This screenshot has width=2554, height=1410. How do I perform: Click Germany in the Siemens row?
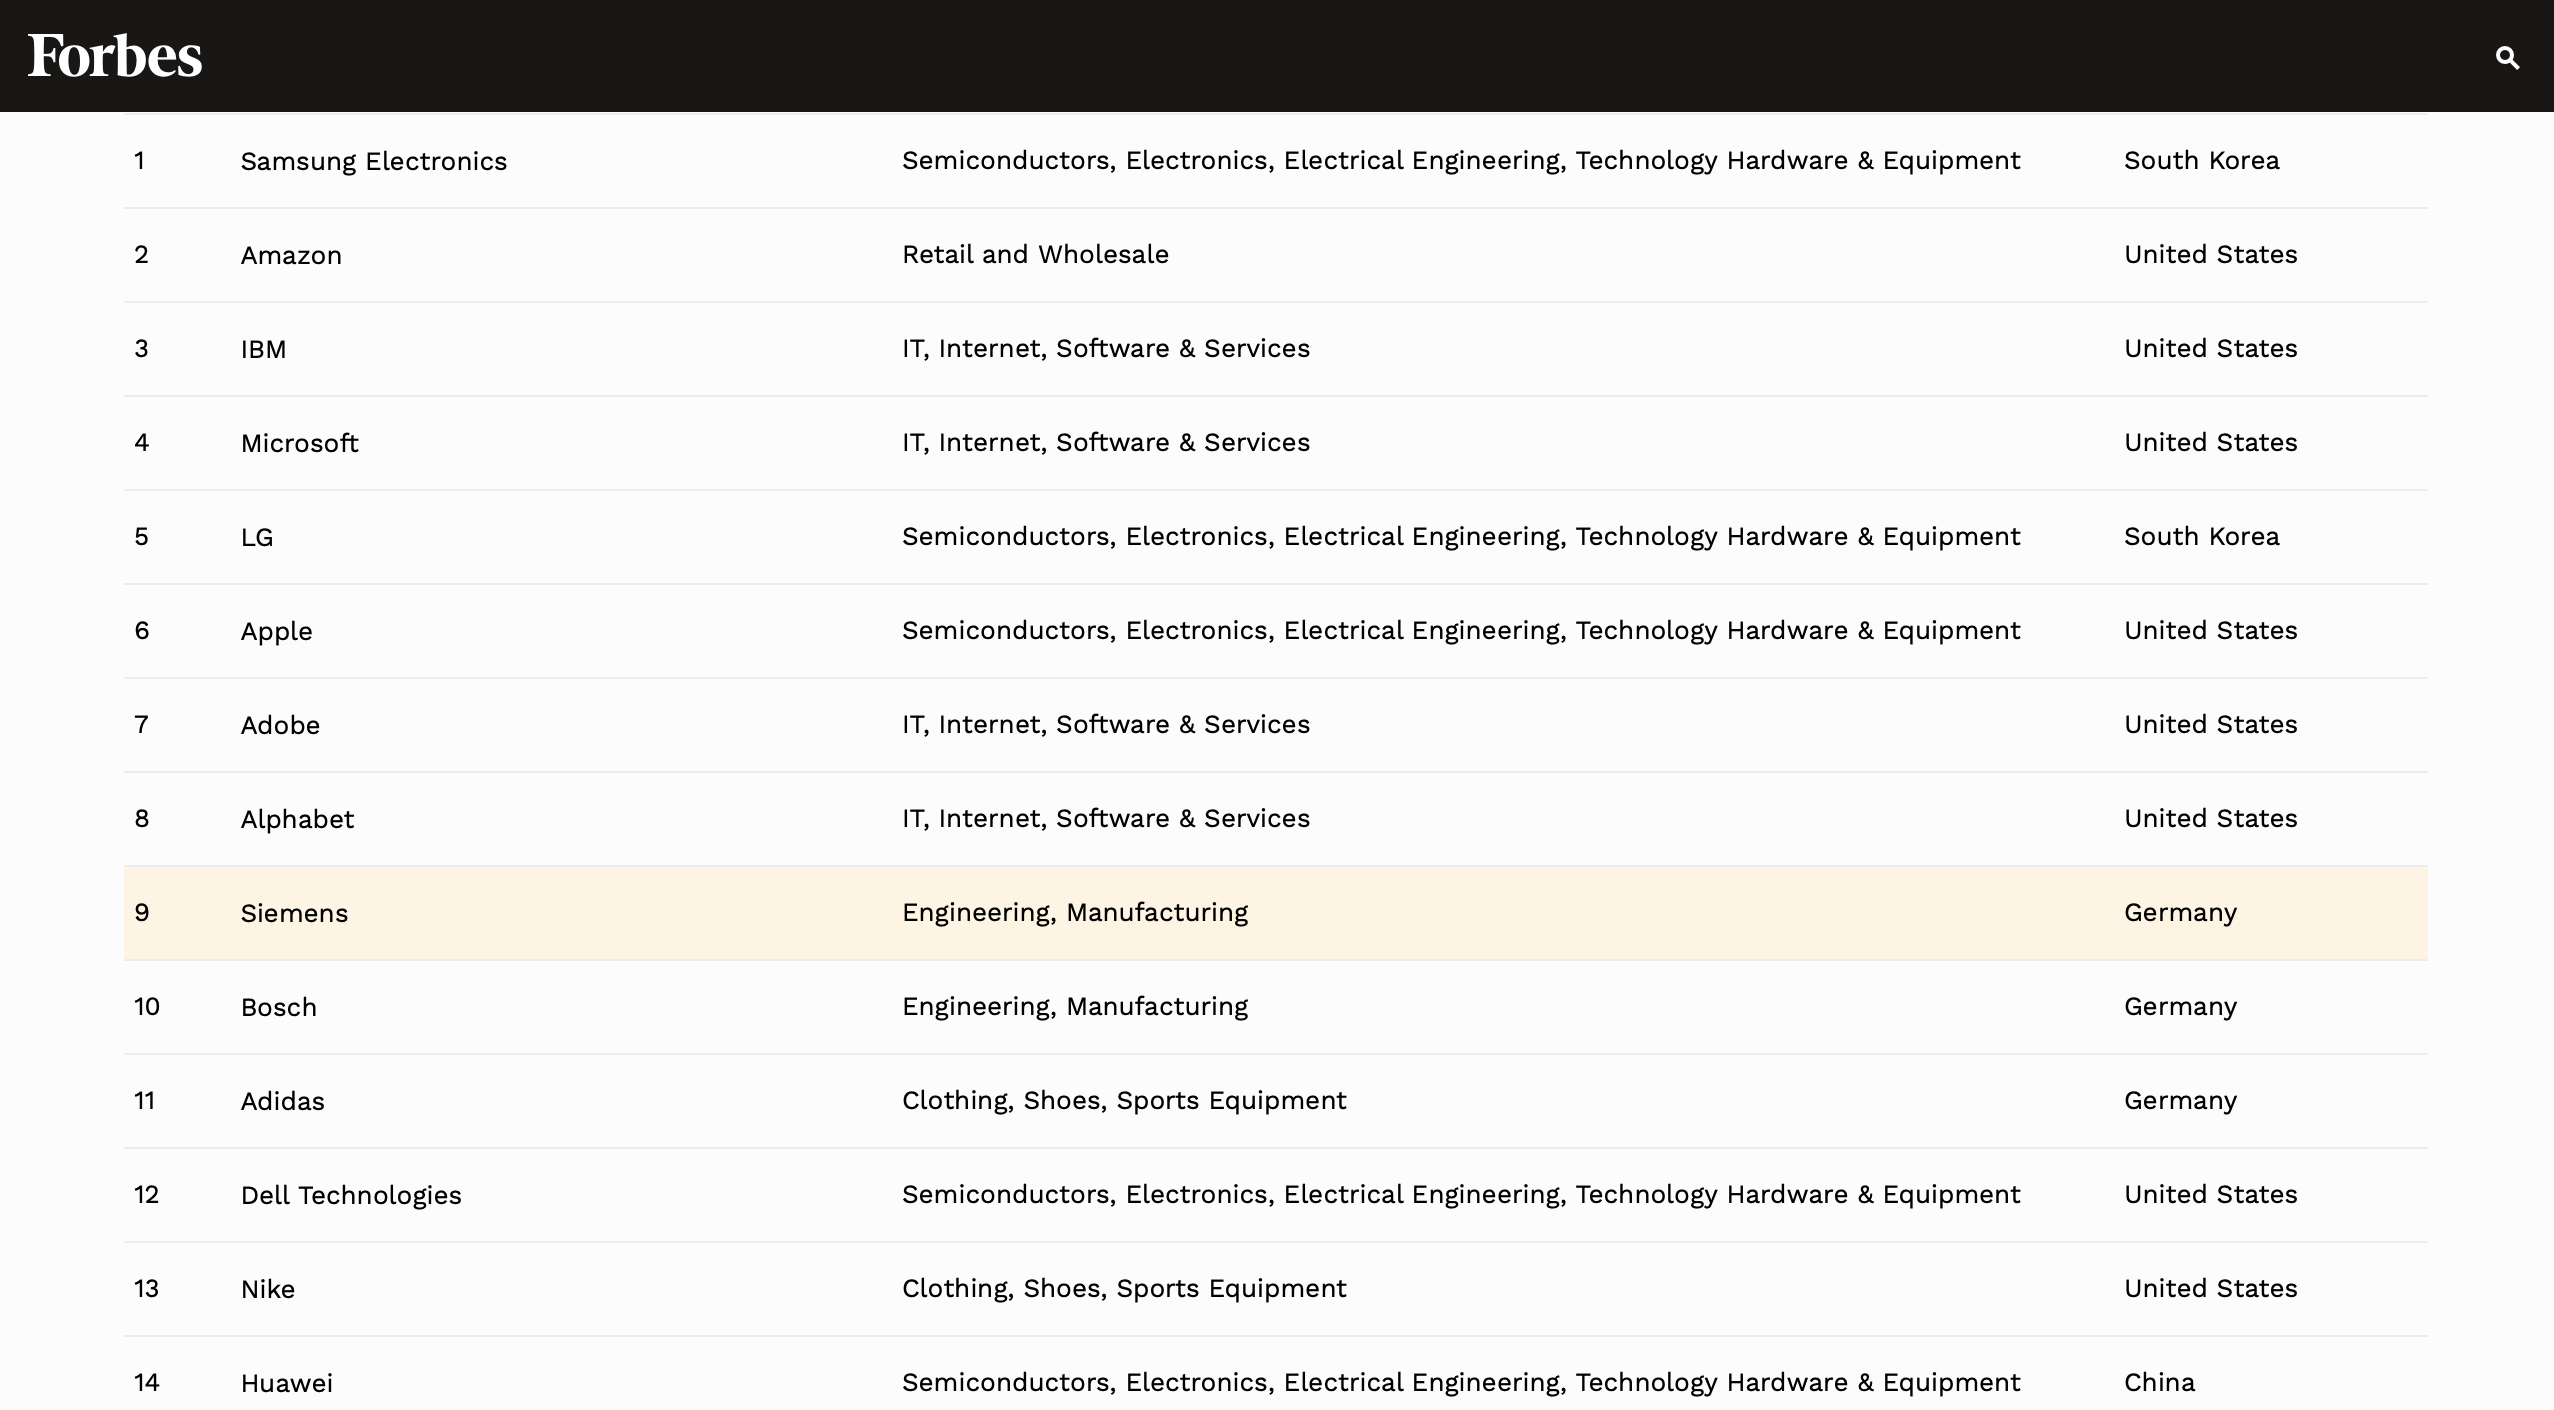pyautogui.click(x=2180, y=912)
